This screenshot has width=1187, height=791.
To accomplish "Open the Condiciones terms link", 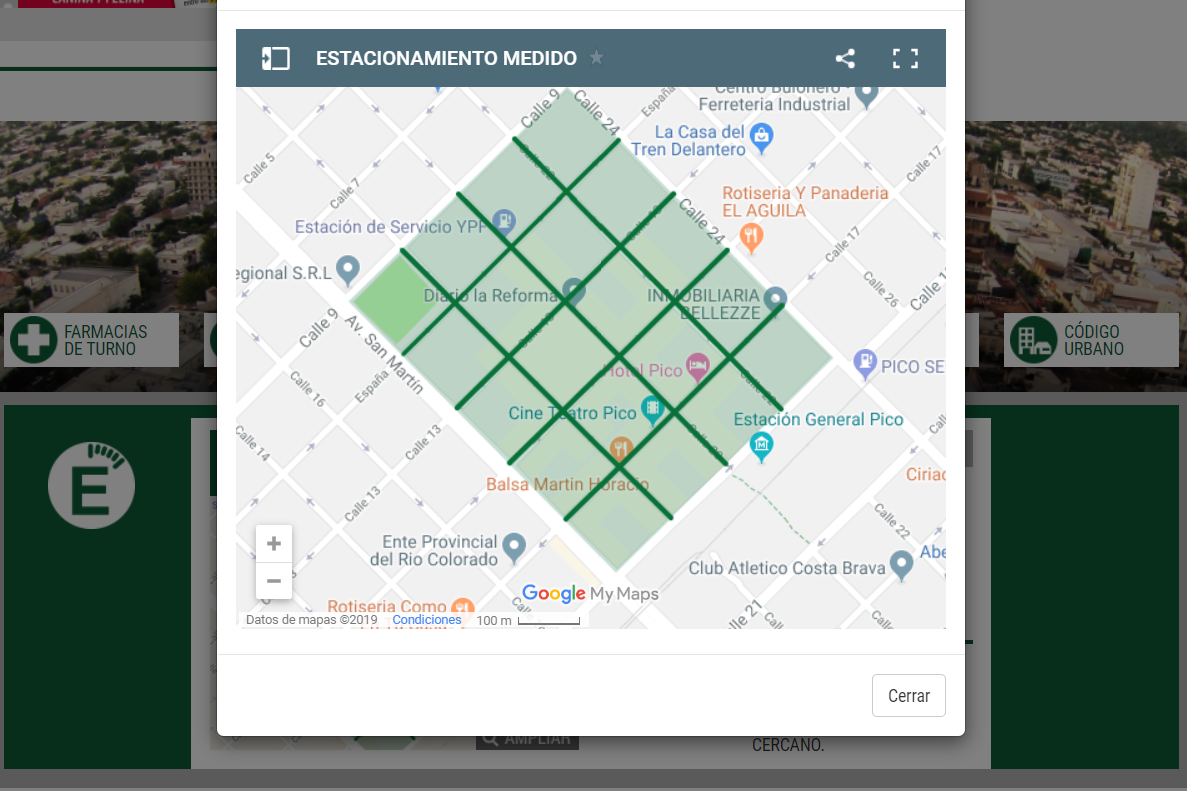I will point(426,620).
